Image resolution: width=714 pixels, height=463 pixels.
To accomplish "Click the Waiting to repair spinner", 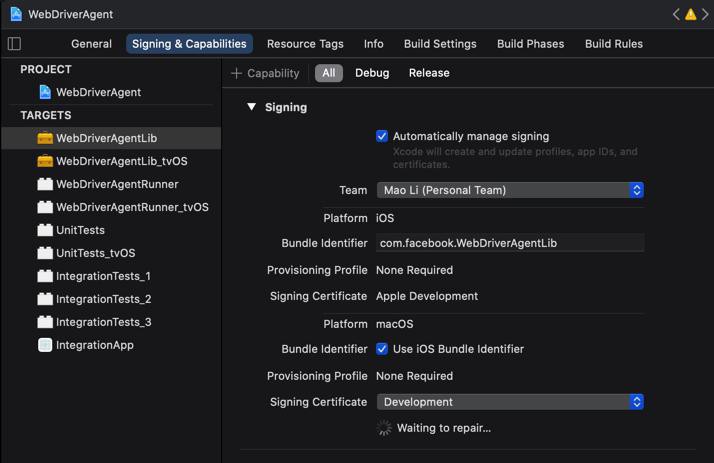I will tap(384, 428).
